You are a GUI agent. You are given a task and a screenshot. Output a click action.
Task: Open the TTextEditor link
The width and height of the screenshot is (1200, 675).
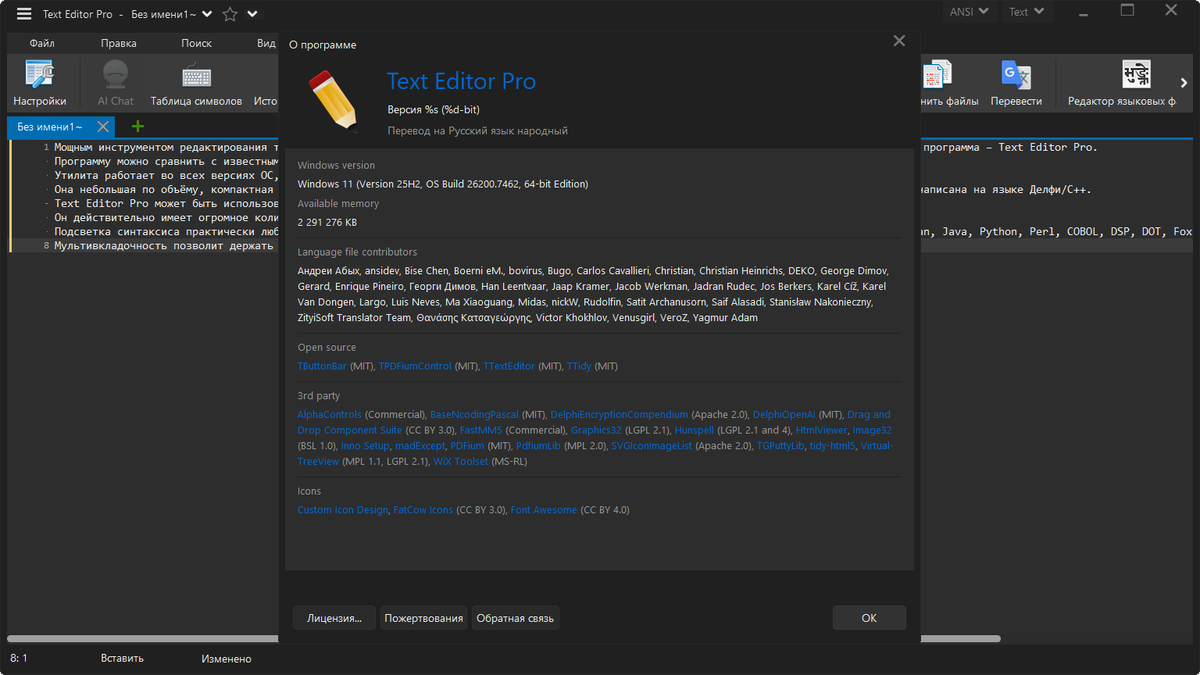509,366
